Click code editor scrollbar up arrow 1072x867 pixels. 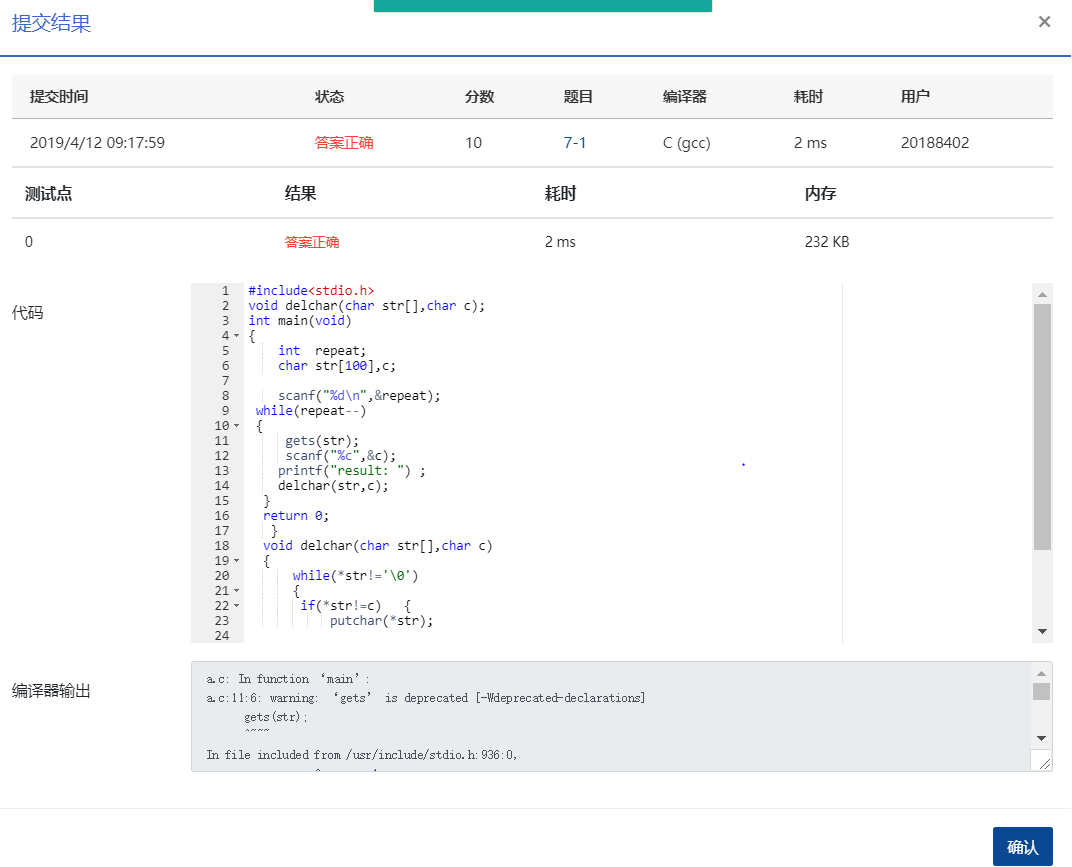click(1042, 295)
